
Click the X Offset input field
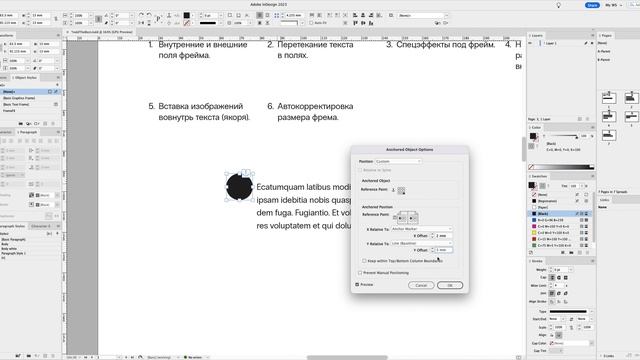(x=444, y=236)
